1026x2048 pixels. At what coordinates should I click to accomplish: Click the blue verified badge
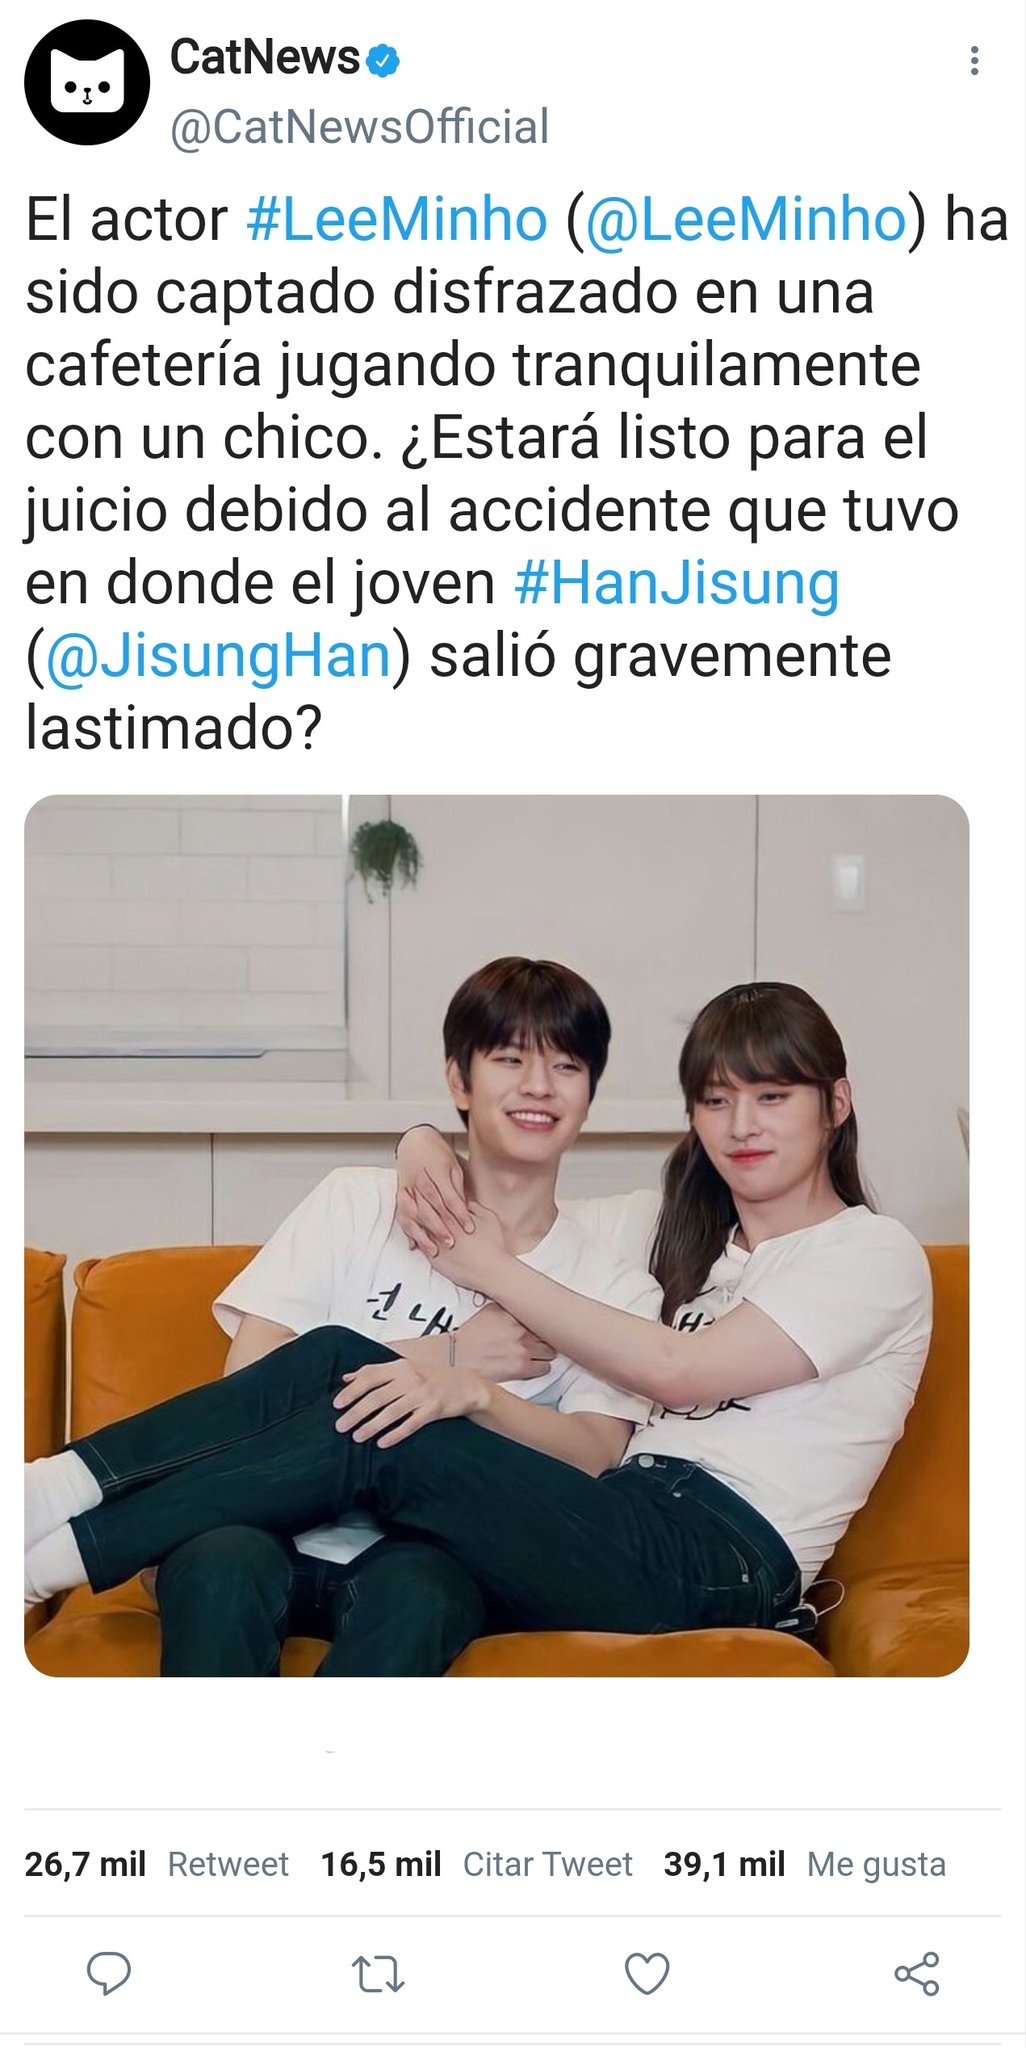pos(383,60)
